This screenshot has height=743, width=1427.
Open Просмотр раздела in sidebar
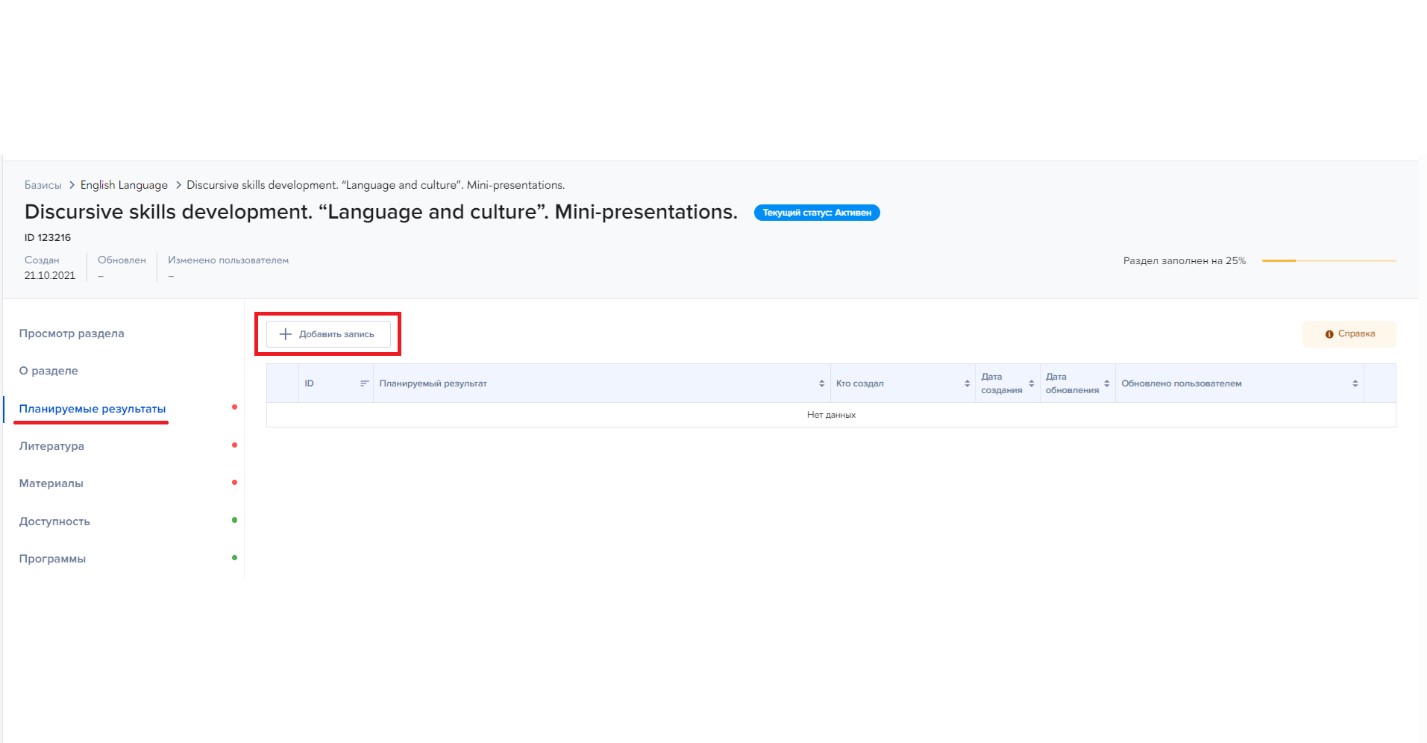72,334
